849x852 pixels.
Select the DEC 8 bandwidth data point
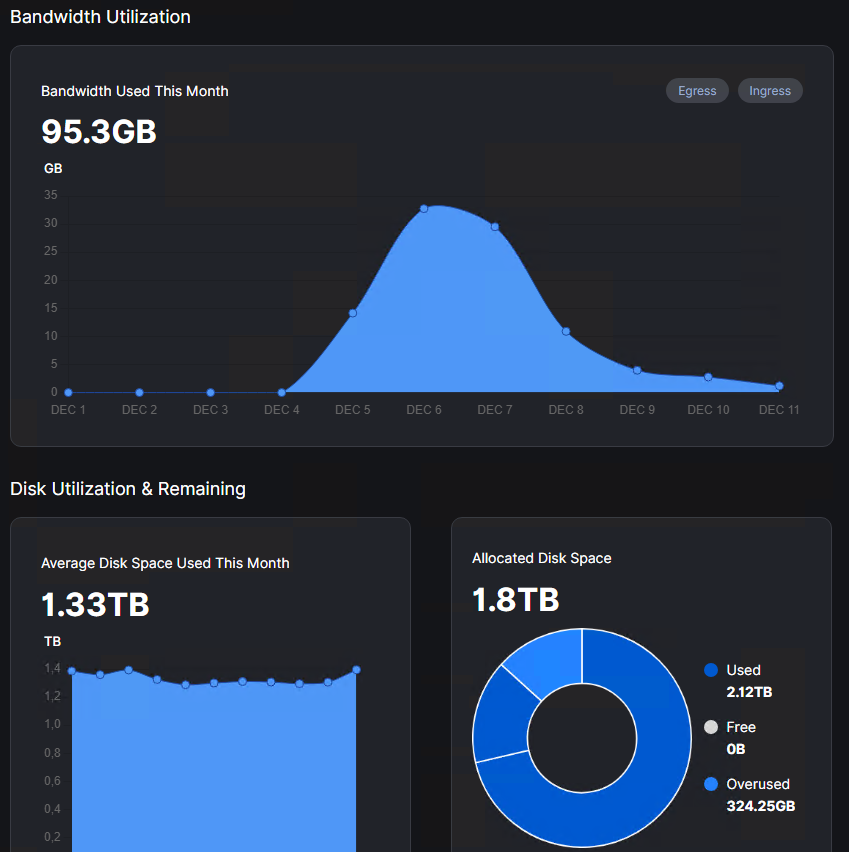click(566, 331)
